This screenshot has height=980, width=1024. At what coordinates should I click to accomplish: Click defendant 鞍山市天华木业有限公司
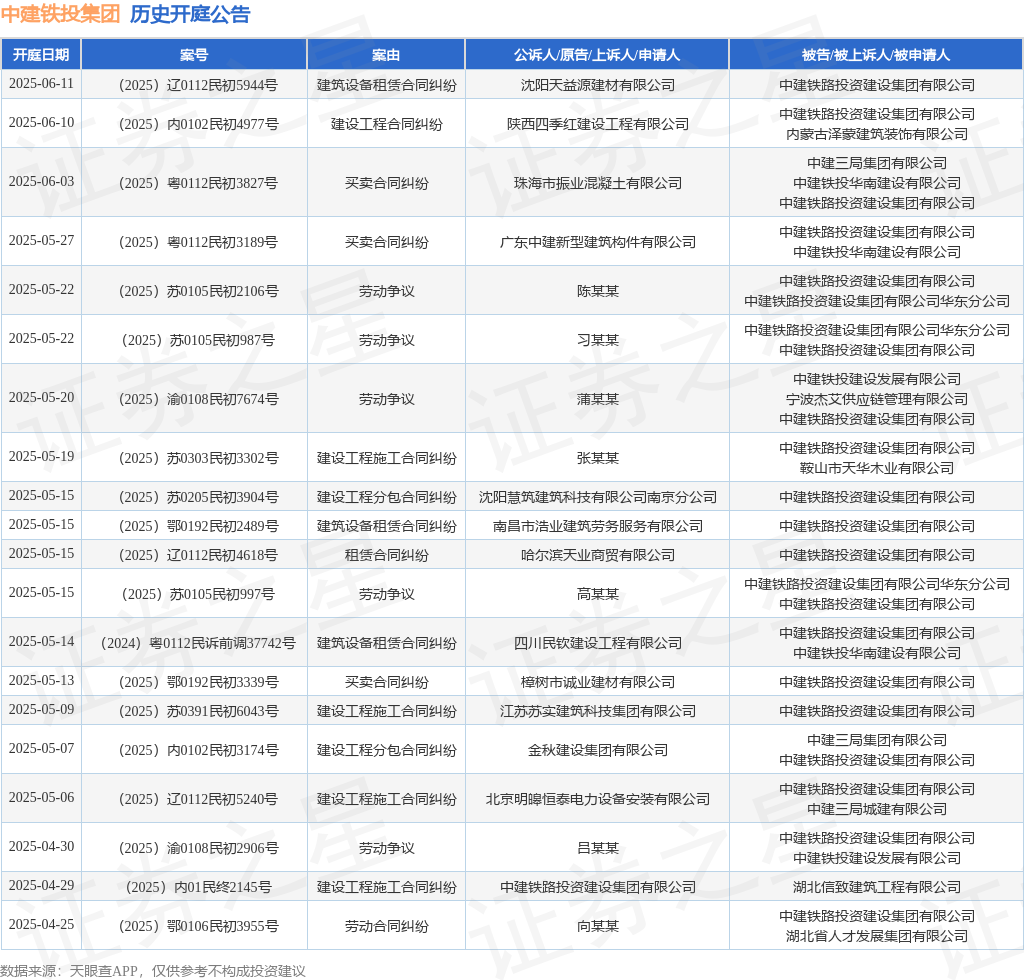(x=876, y=467)
